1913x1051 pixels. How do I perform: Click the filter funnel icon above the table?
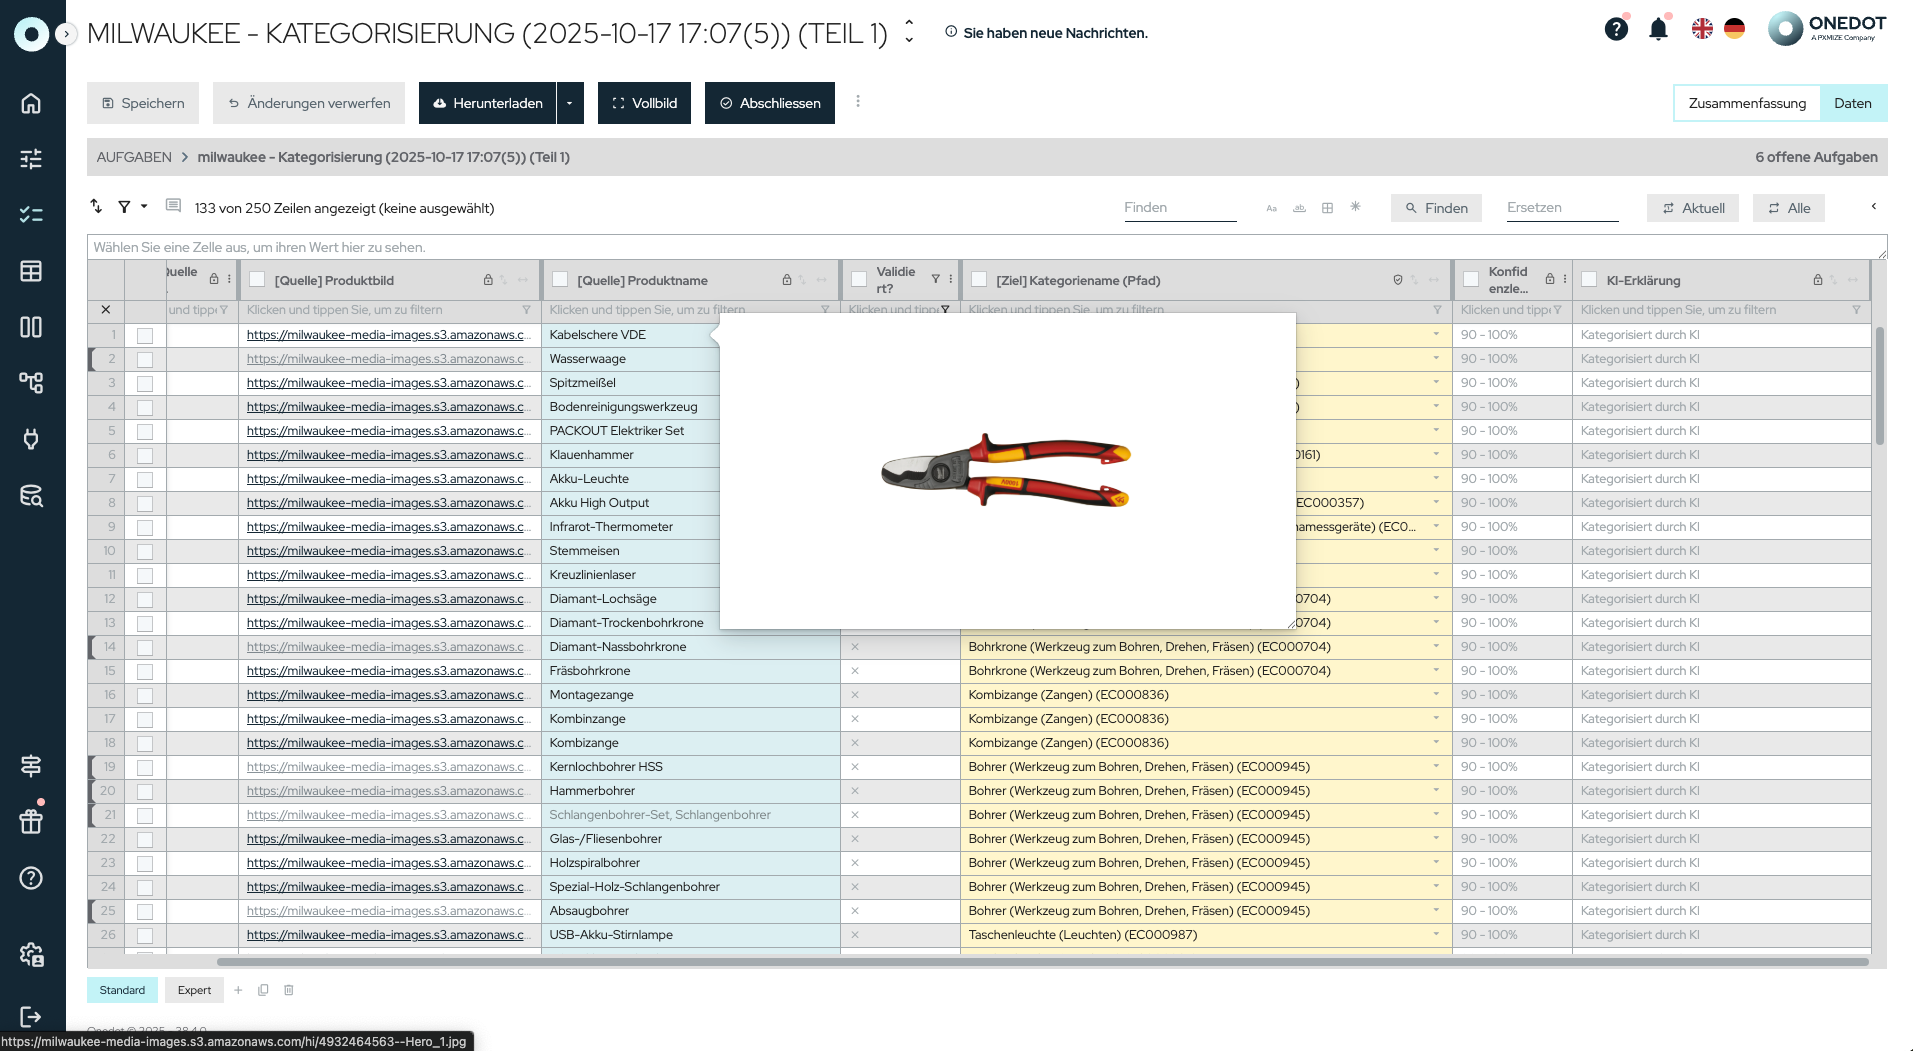[125, 207]
